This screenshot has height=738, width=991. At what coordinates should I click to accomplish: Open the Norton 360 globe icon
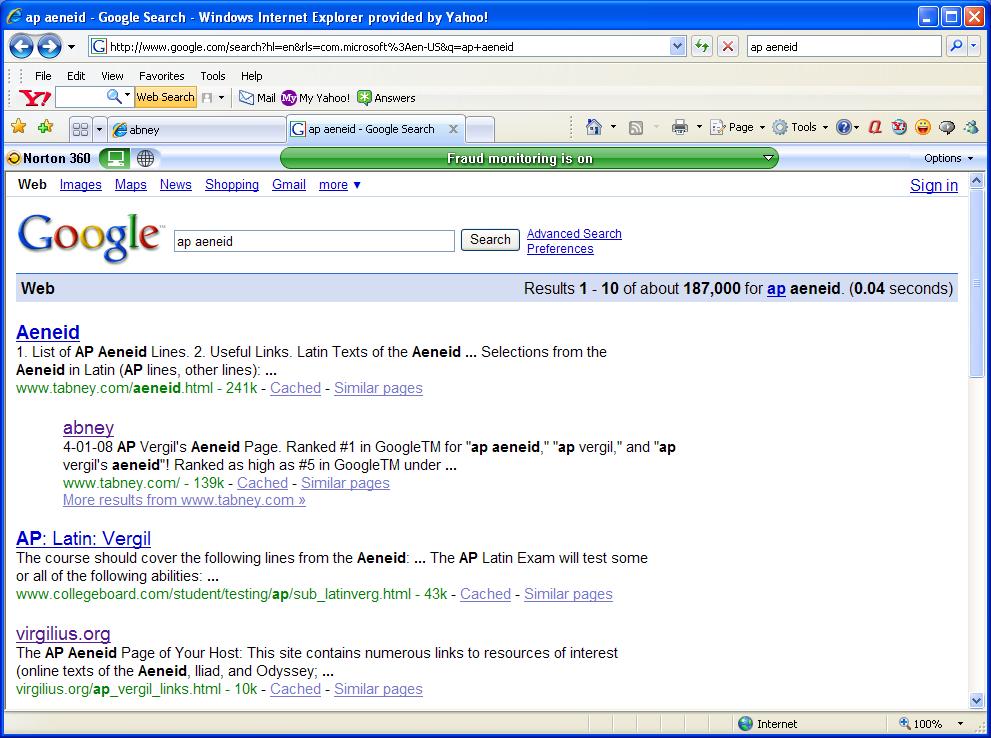pos(145,158)
